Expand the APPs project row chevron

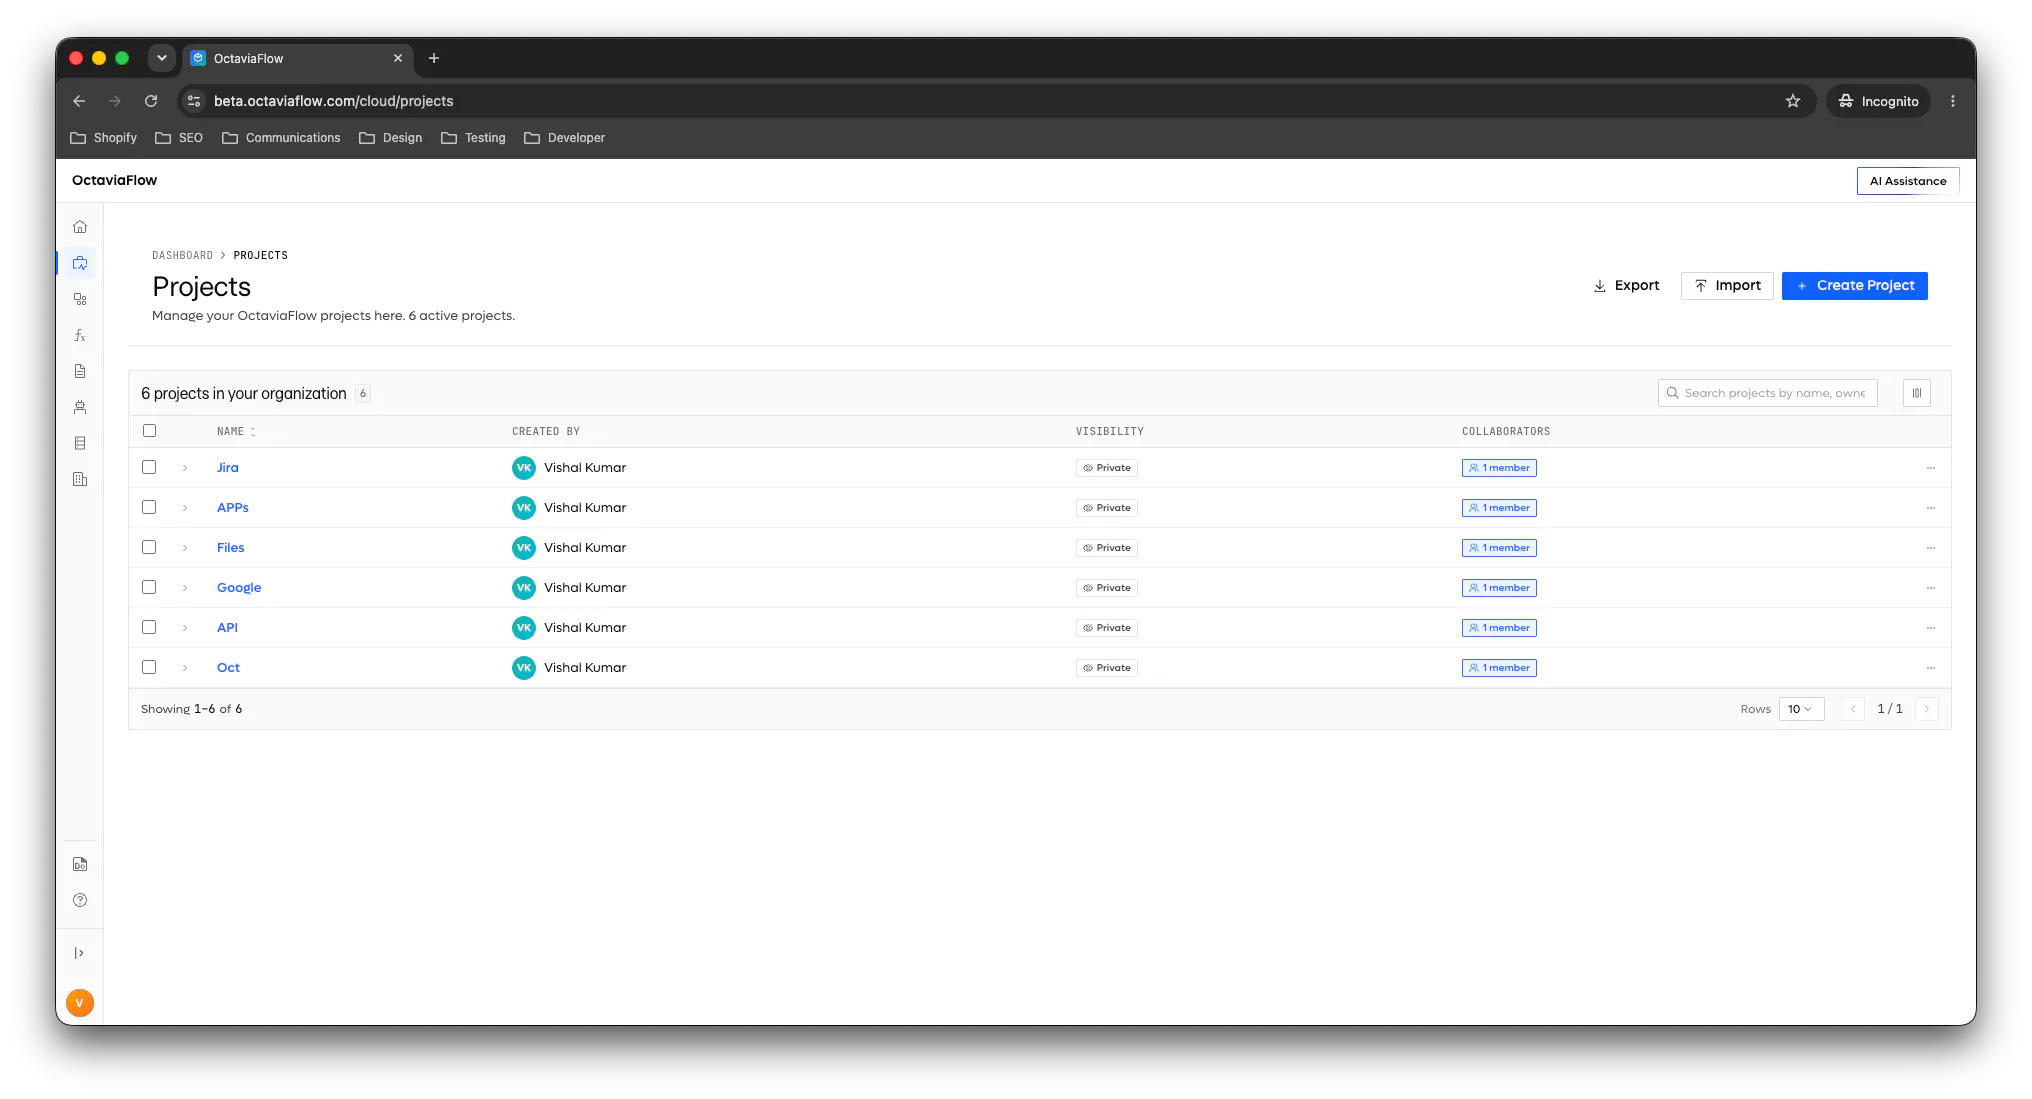[185, 508]
